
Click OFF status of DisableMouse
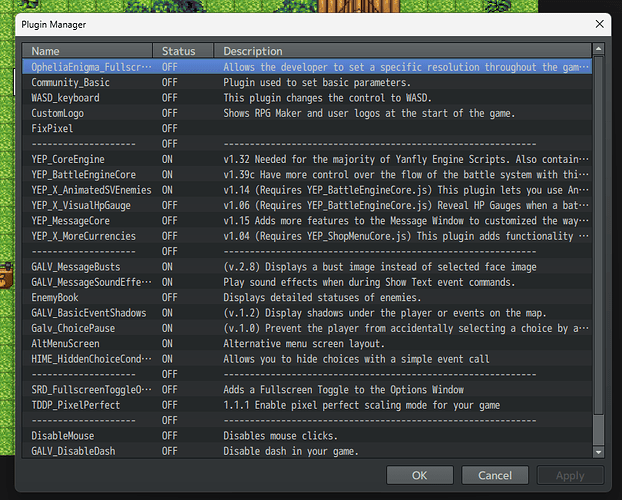coord(169,436)
